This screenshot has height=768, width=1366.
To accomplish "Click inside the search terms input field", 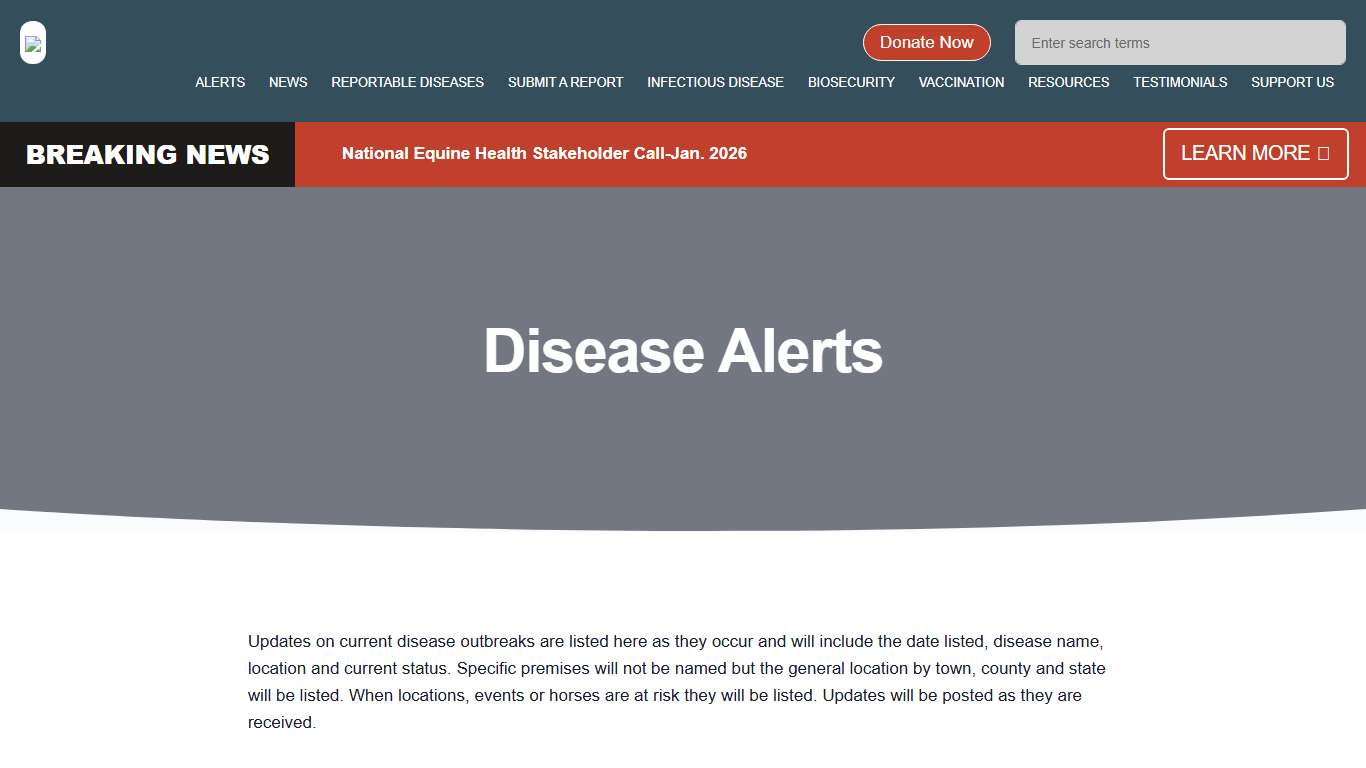I will tap(1179, 43).
